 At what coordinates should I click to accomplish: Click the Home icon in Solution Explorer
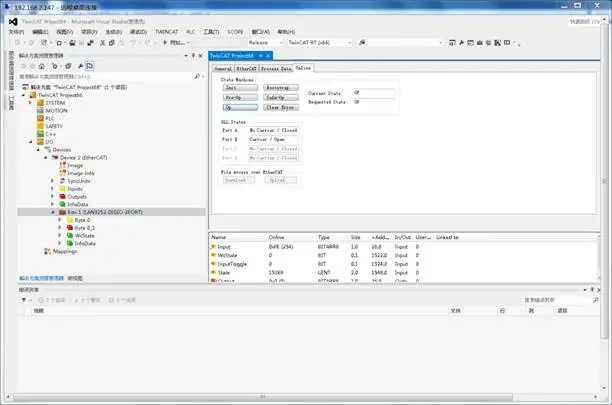point(42,66)
